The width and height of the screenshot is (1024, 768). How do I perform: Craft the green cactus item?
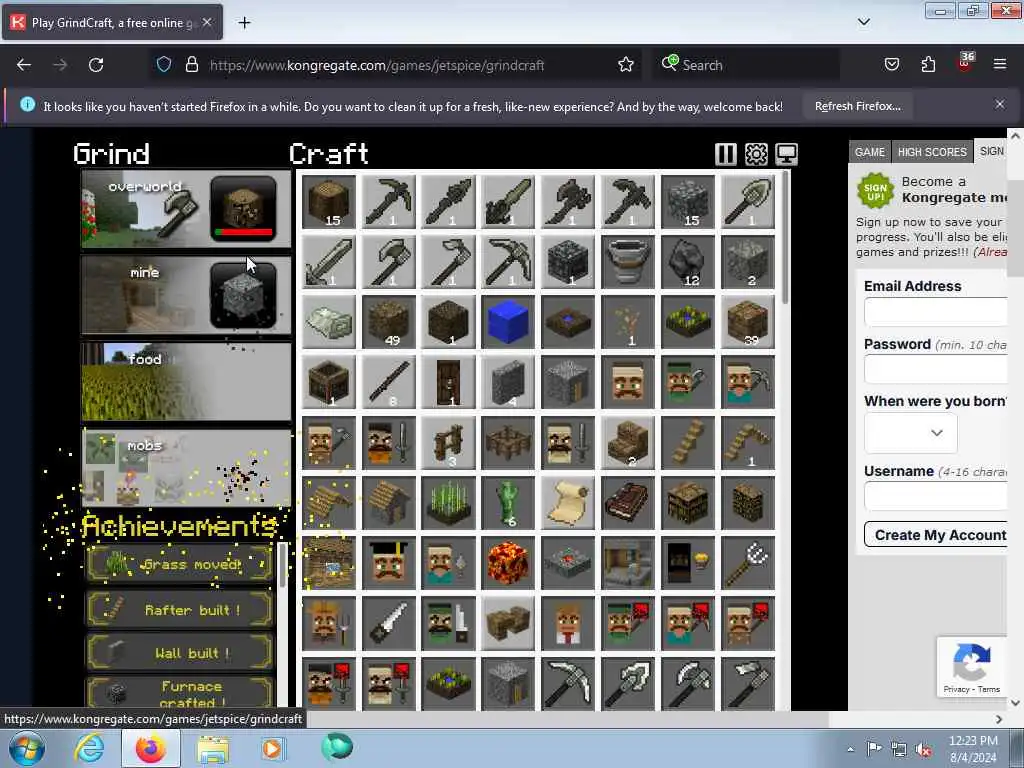(x=508, y=503)
